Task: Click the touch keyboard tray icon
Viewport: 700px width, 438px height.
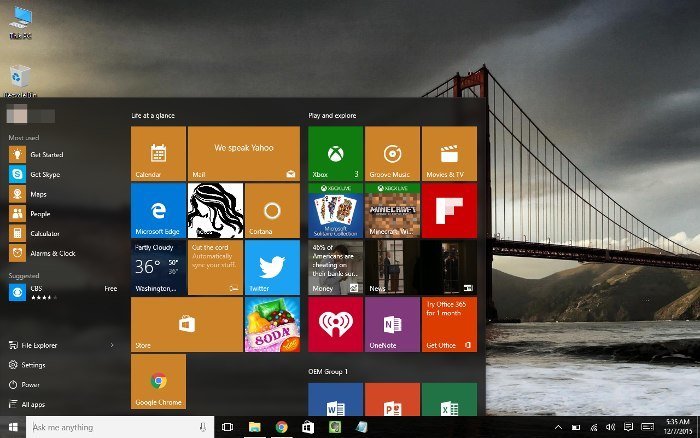Action: tap(647, 427)
